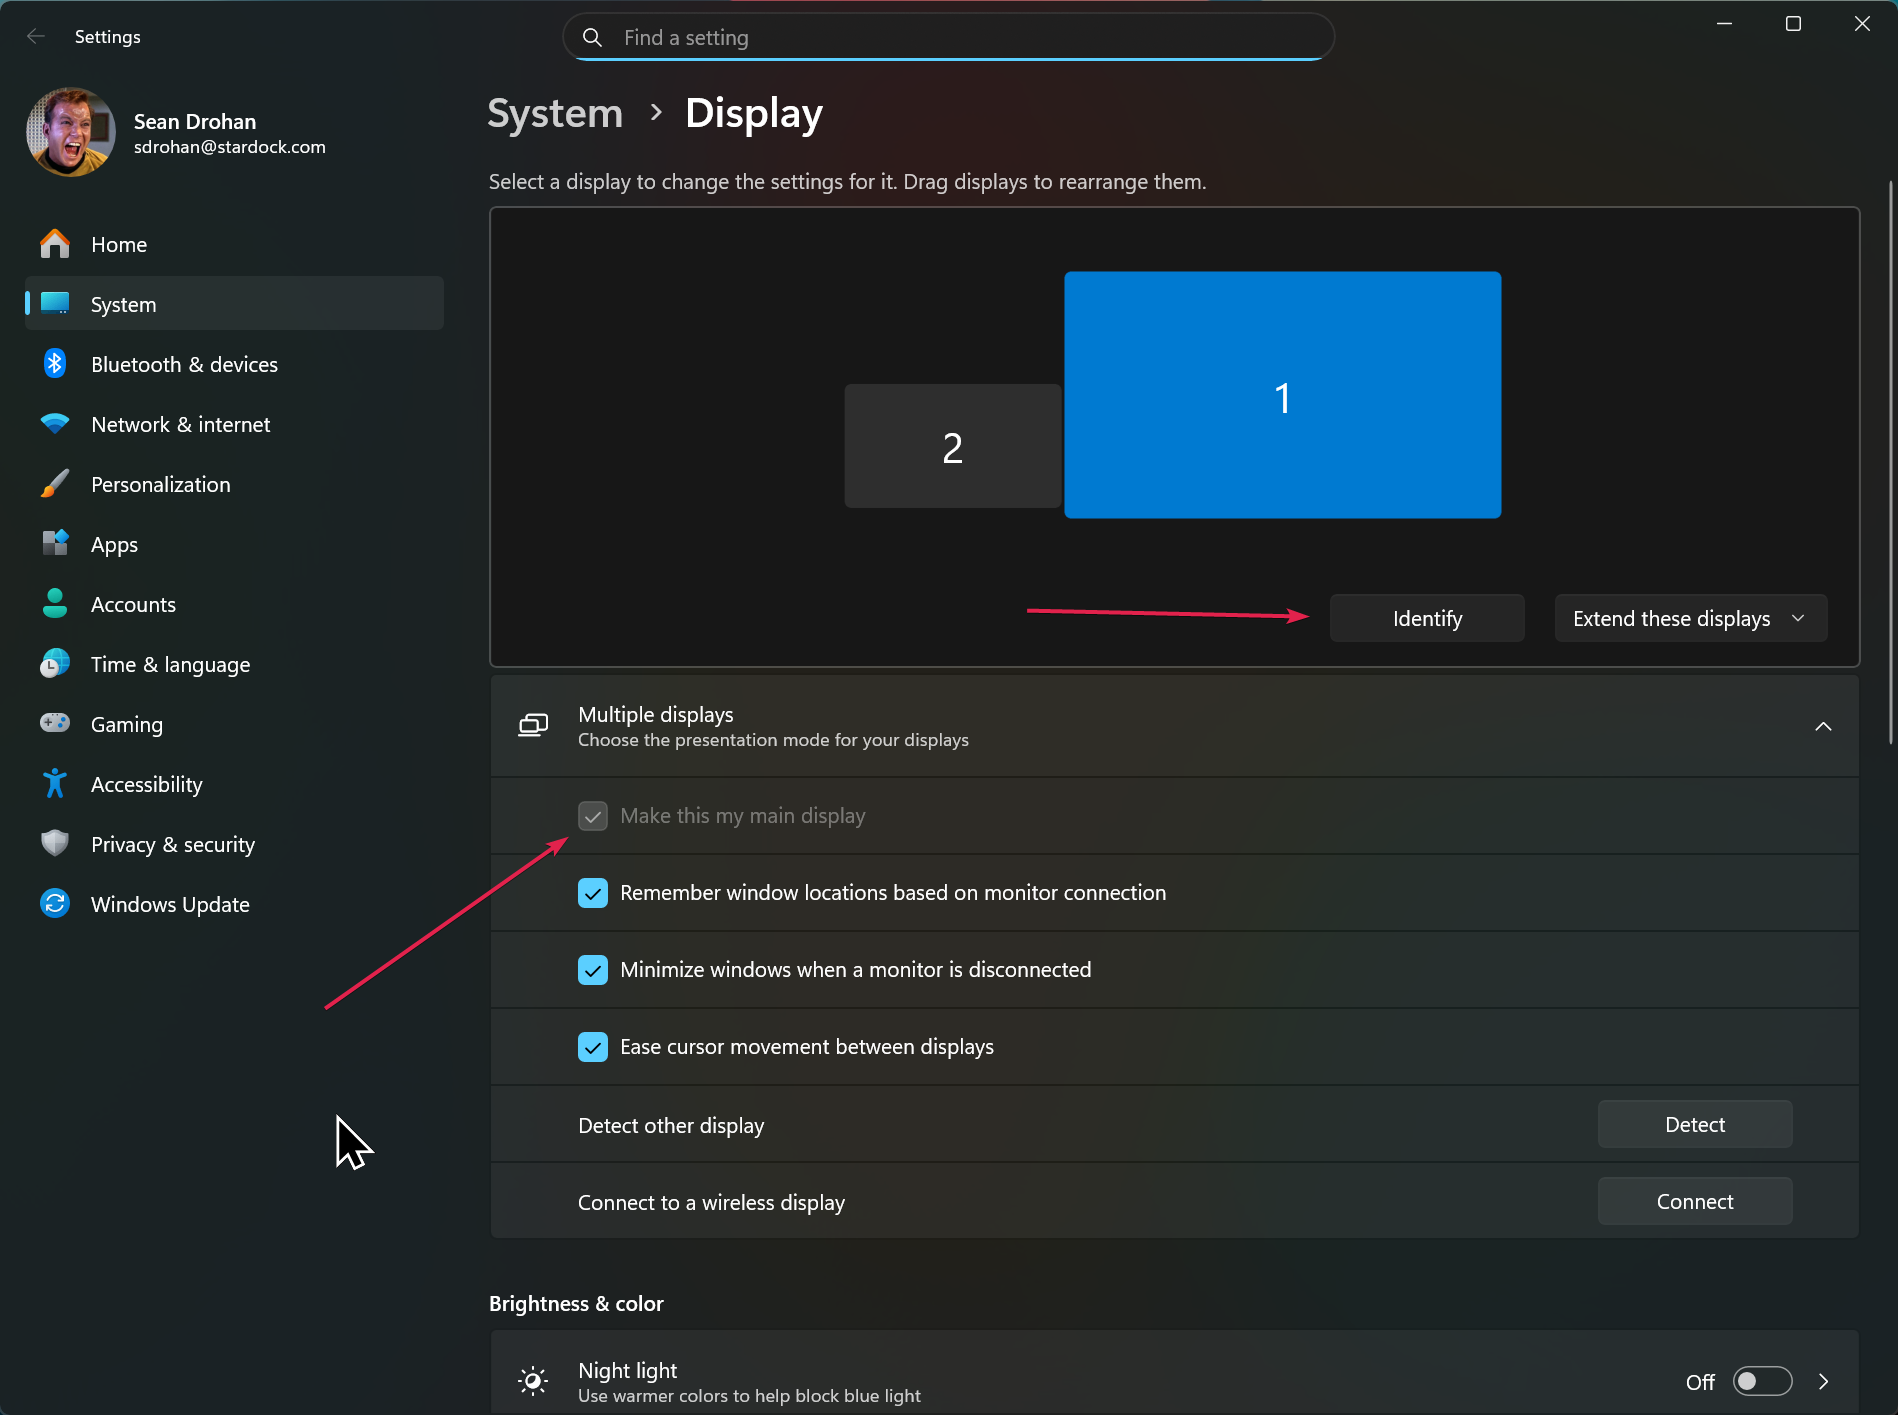Collapse the Multiple displays section

pos(1822,727)
